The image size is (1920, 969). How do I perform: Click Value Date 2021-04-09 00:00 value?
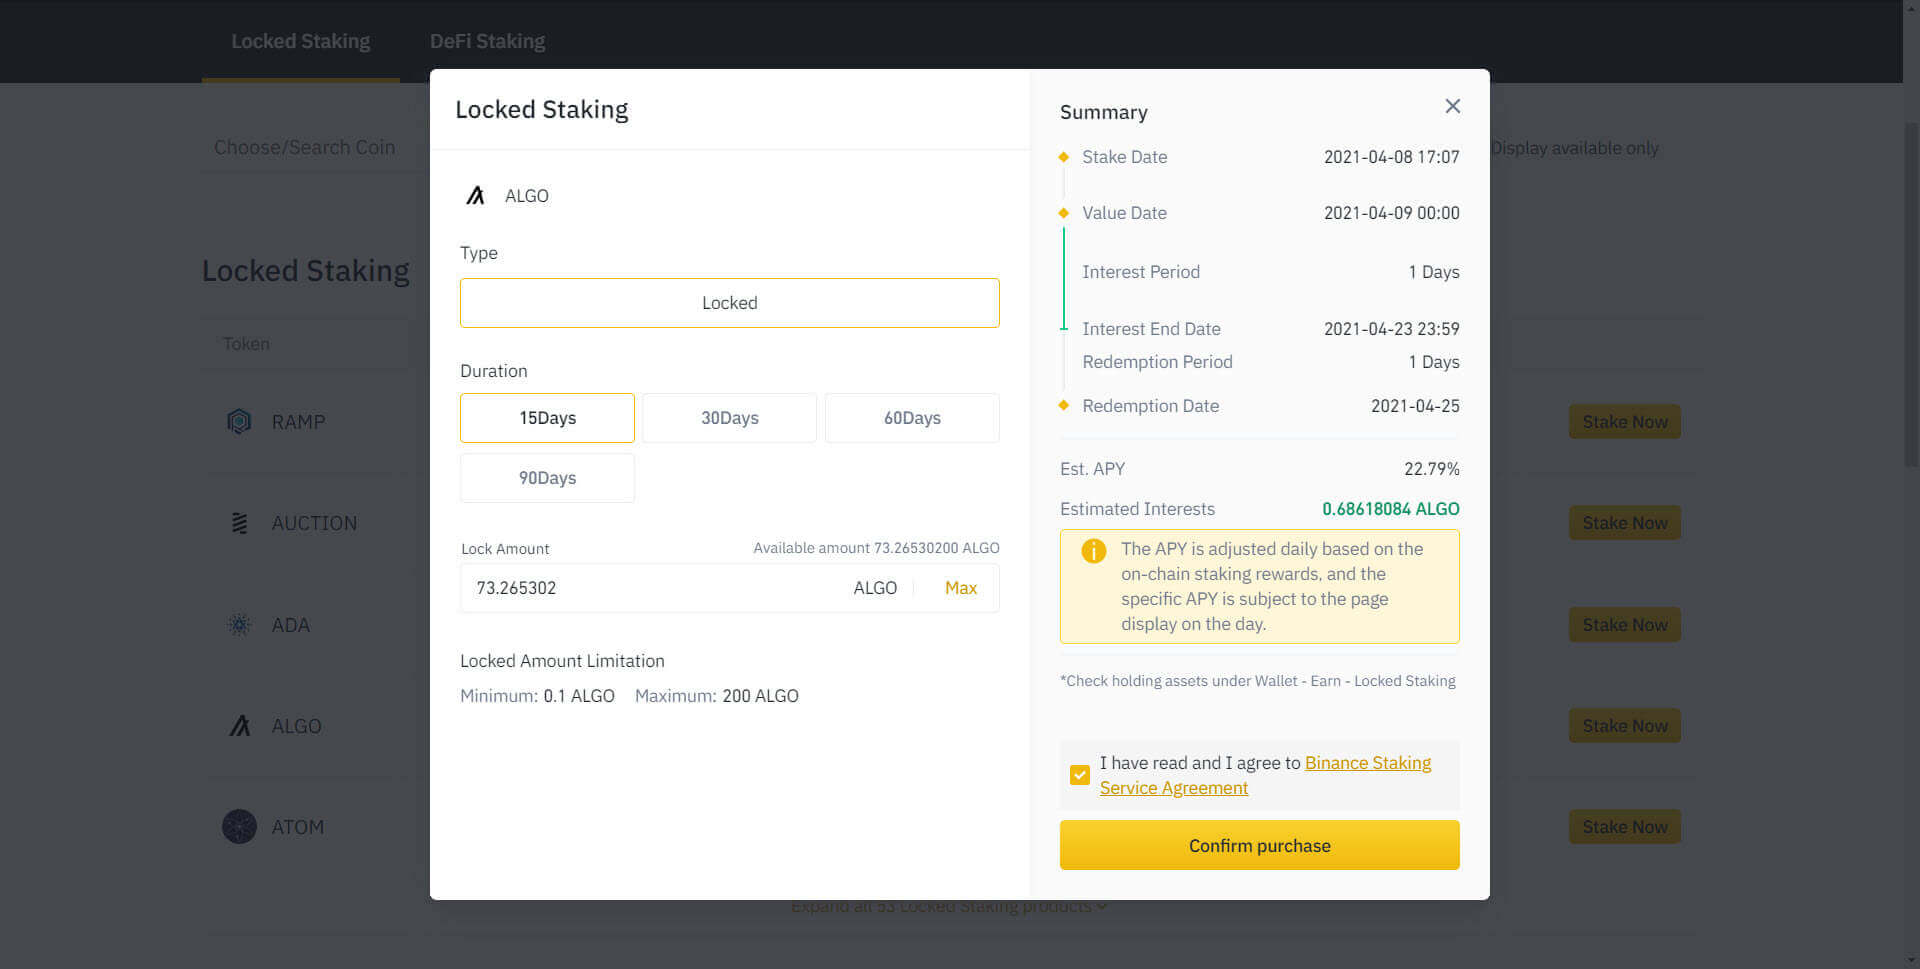(1391, 213)
